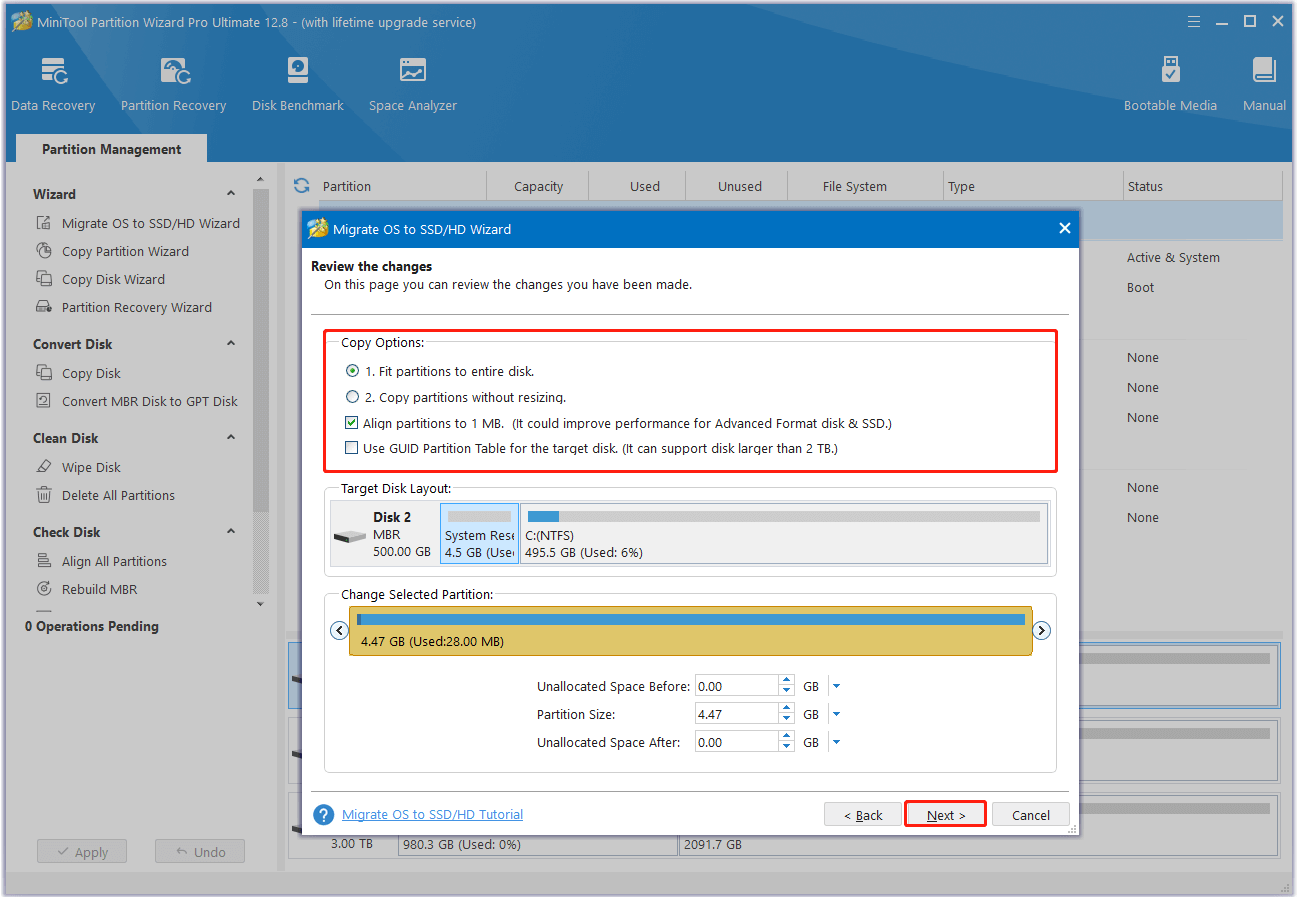Create Bootable Media
1298x897 pixels.
(x=1170, y=85)
